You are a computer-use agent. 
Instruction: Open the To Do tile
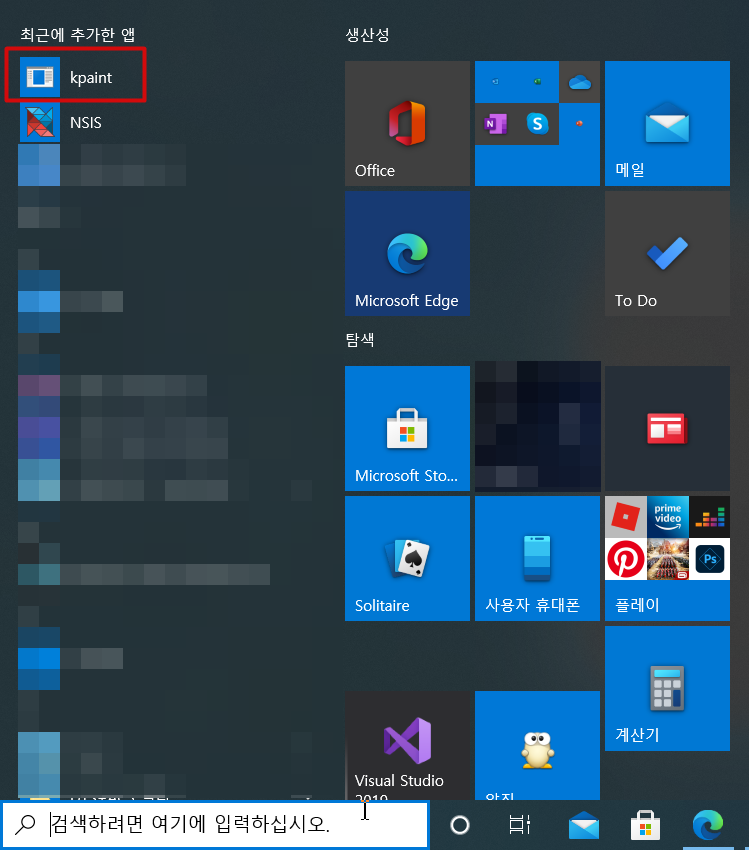[x=667, y=254]
